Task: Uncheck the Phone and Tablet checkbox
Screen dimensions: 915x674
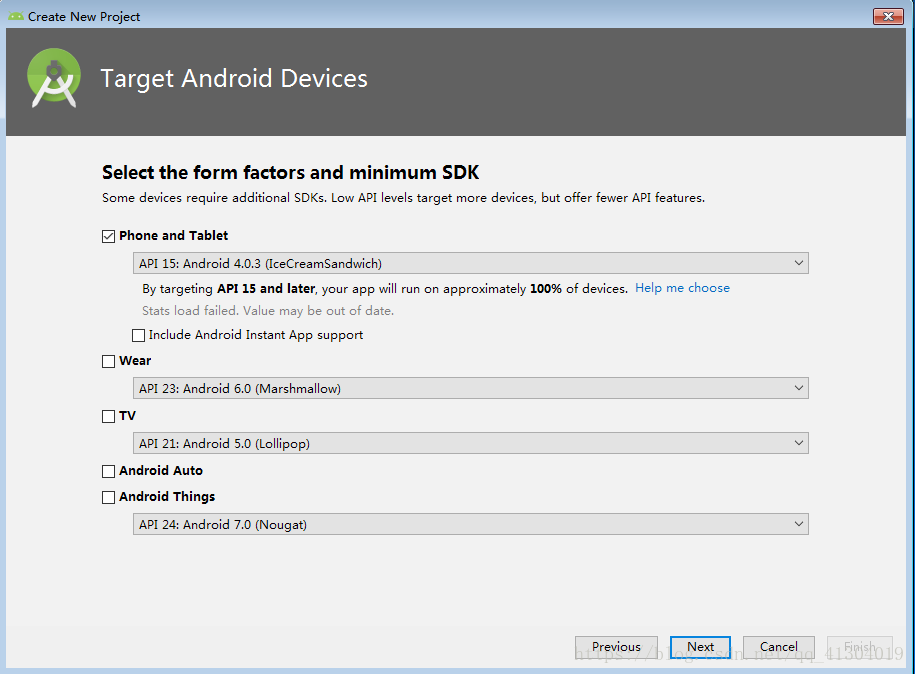Action: point(108,236)
